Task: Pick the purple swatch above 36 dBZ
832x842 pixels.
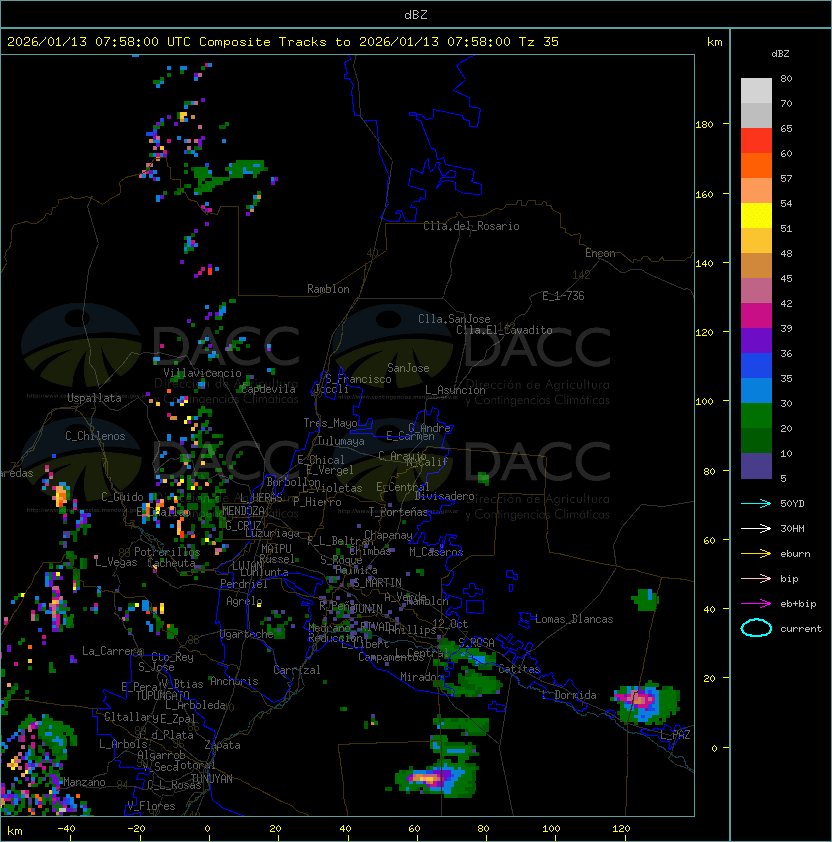Action: 756,340
